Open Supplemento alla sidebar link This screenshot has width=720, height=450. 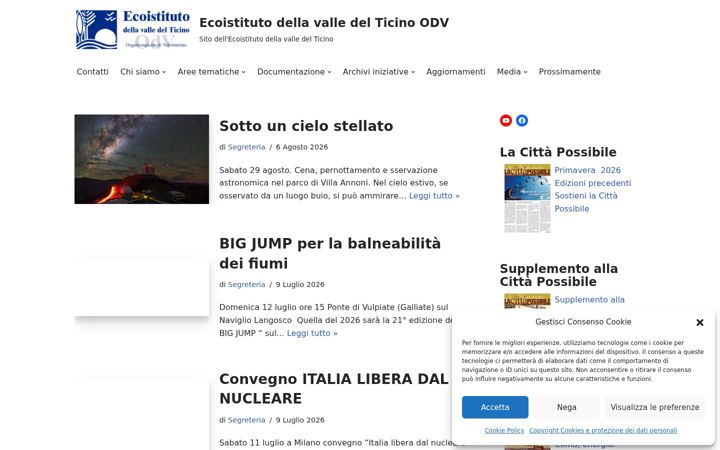tap(589, 299)
